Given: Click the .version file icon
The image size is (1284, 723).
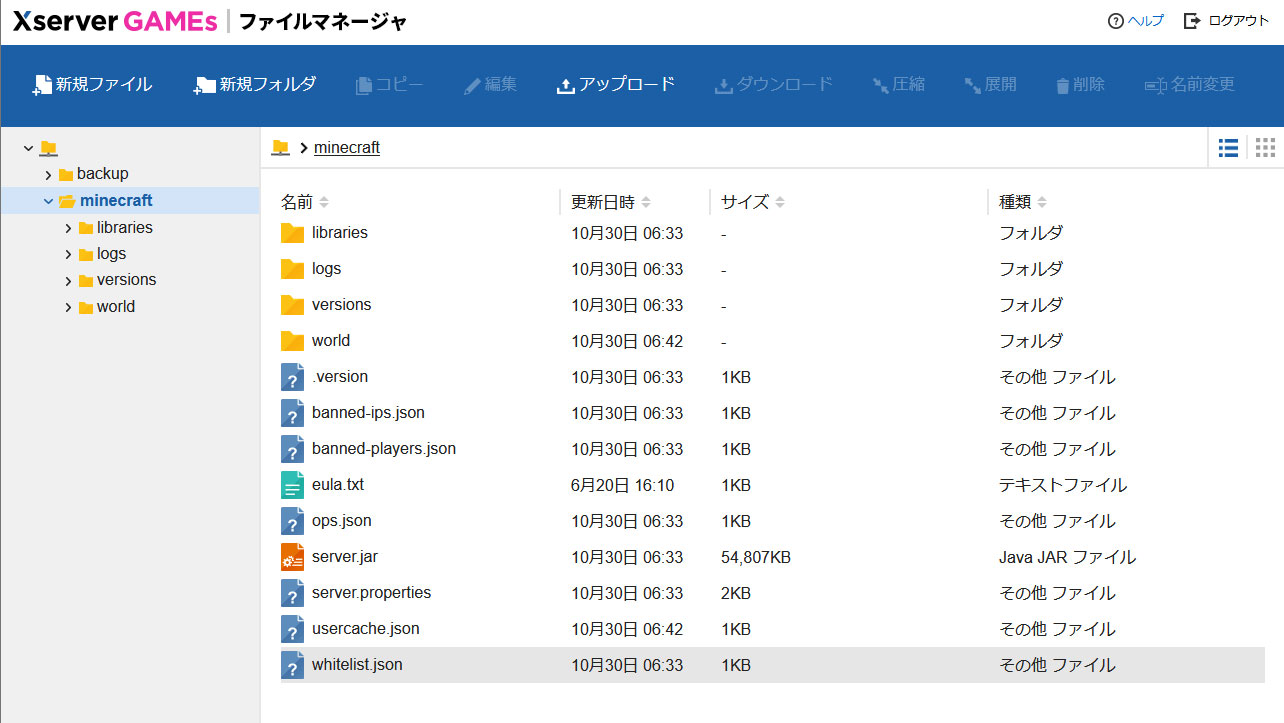Looking at the screenshot, I should 292,377.
